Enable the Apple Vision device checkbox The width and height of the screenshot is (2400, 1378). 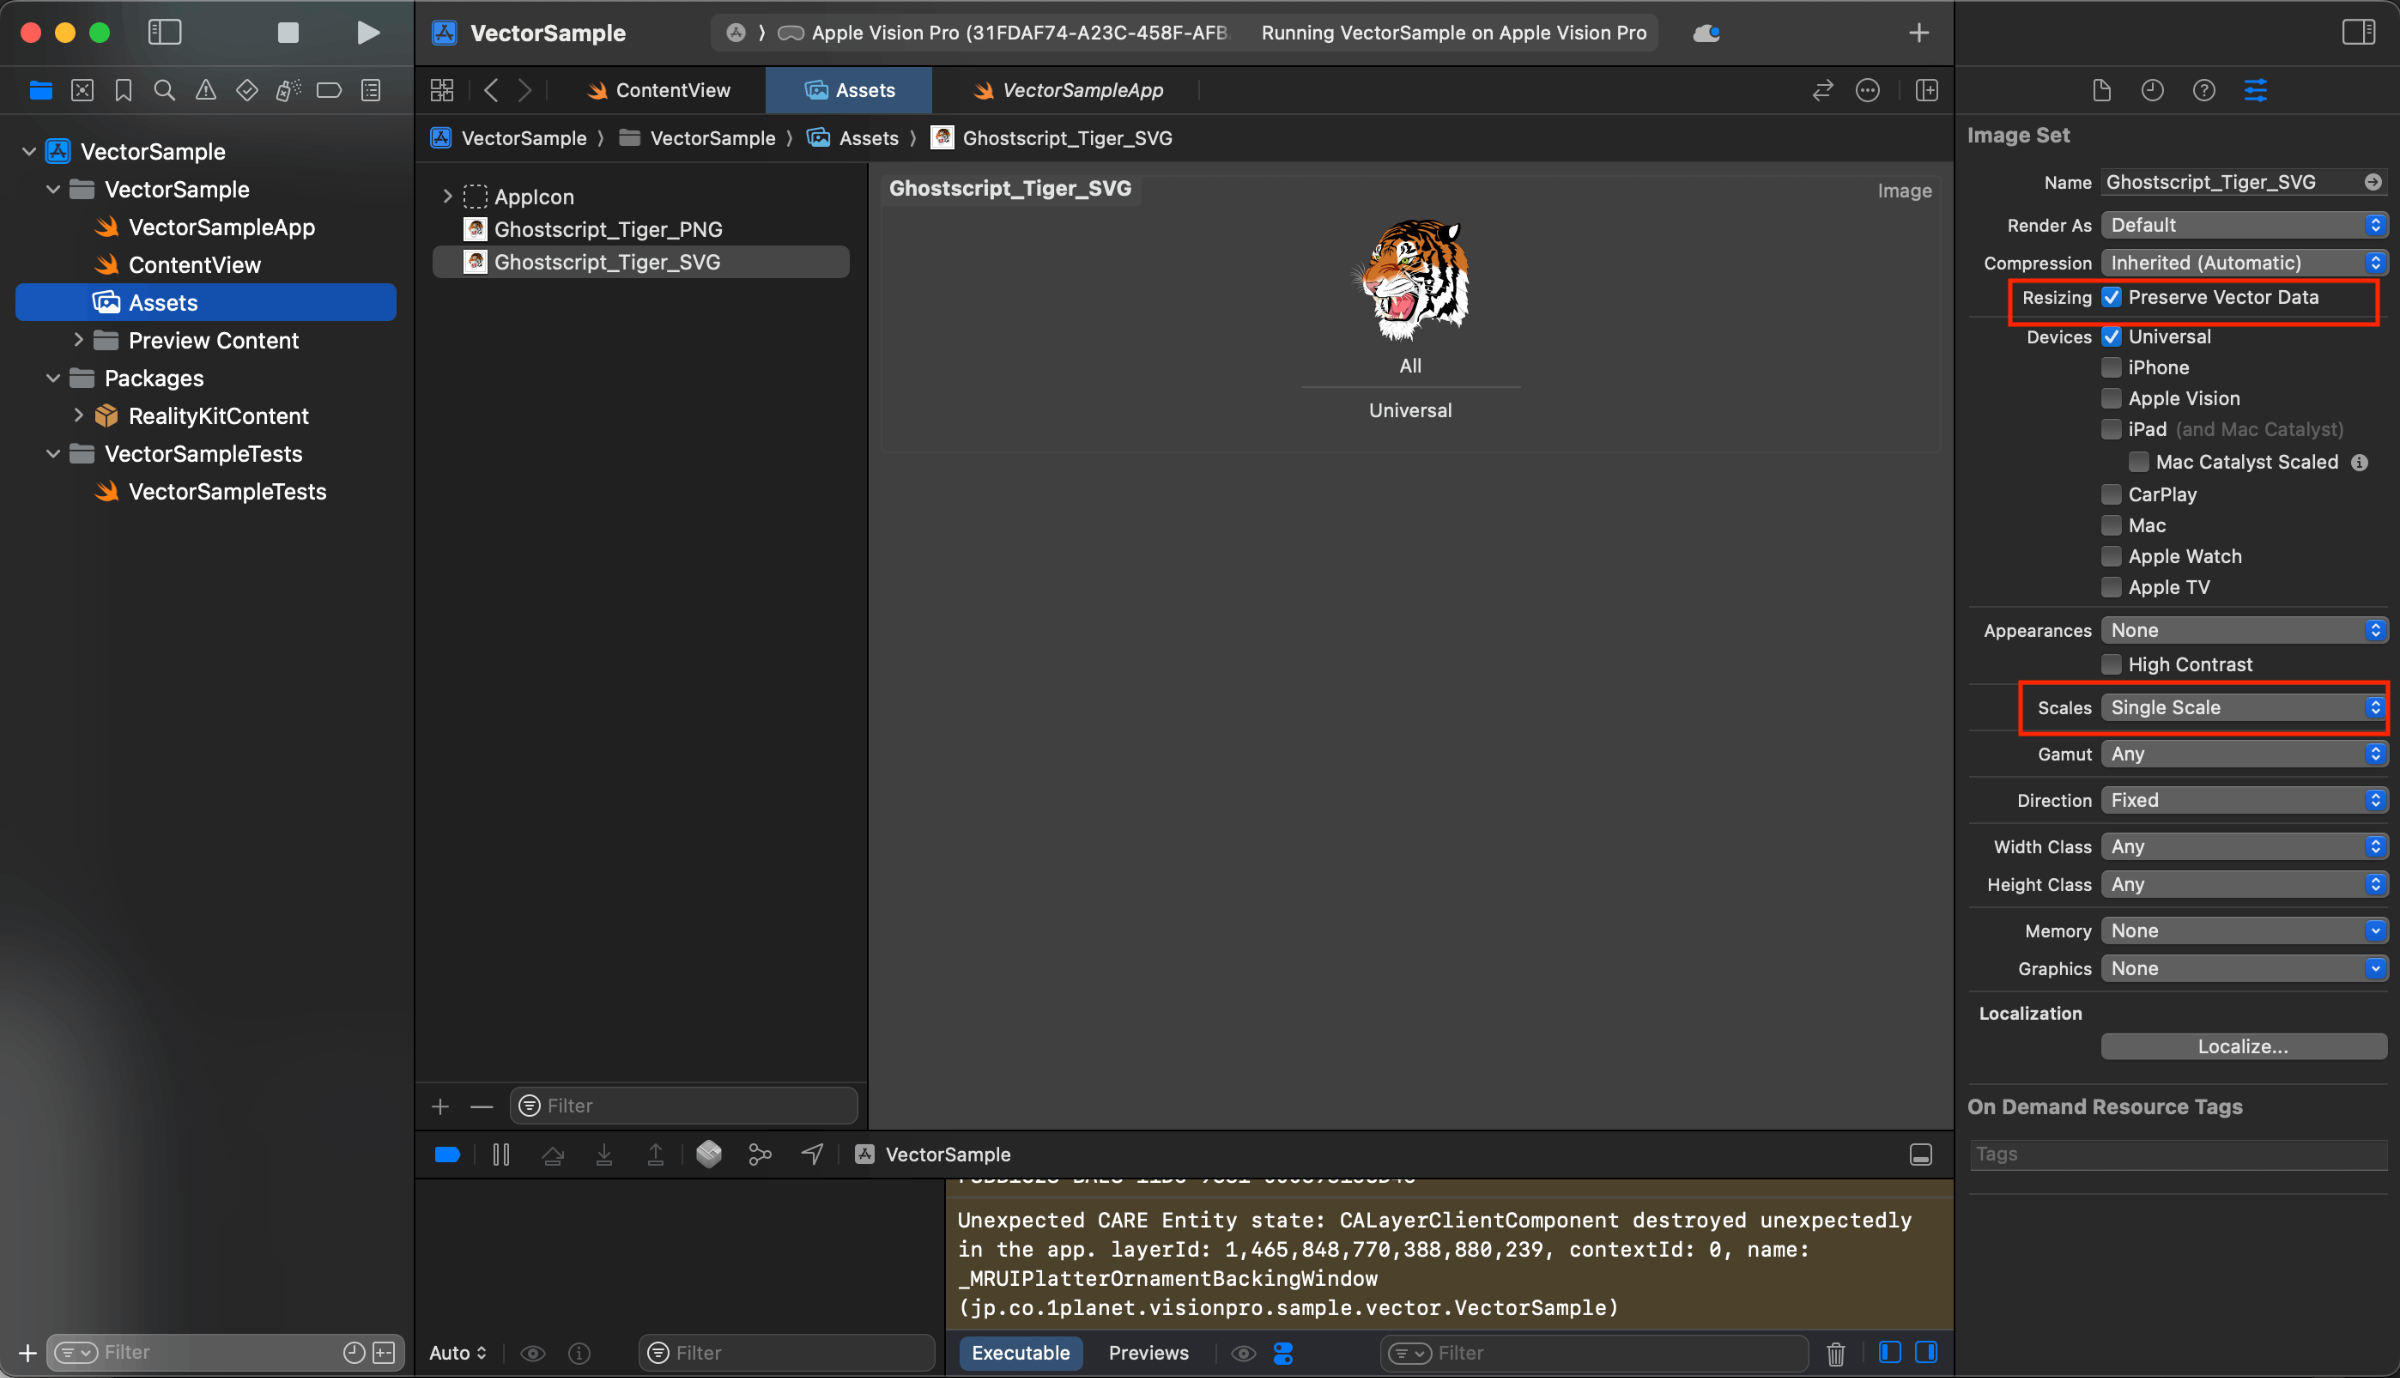[x=2112, y=399]
